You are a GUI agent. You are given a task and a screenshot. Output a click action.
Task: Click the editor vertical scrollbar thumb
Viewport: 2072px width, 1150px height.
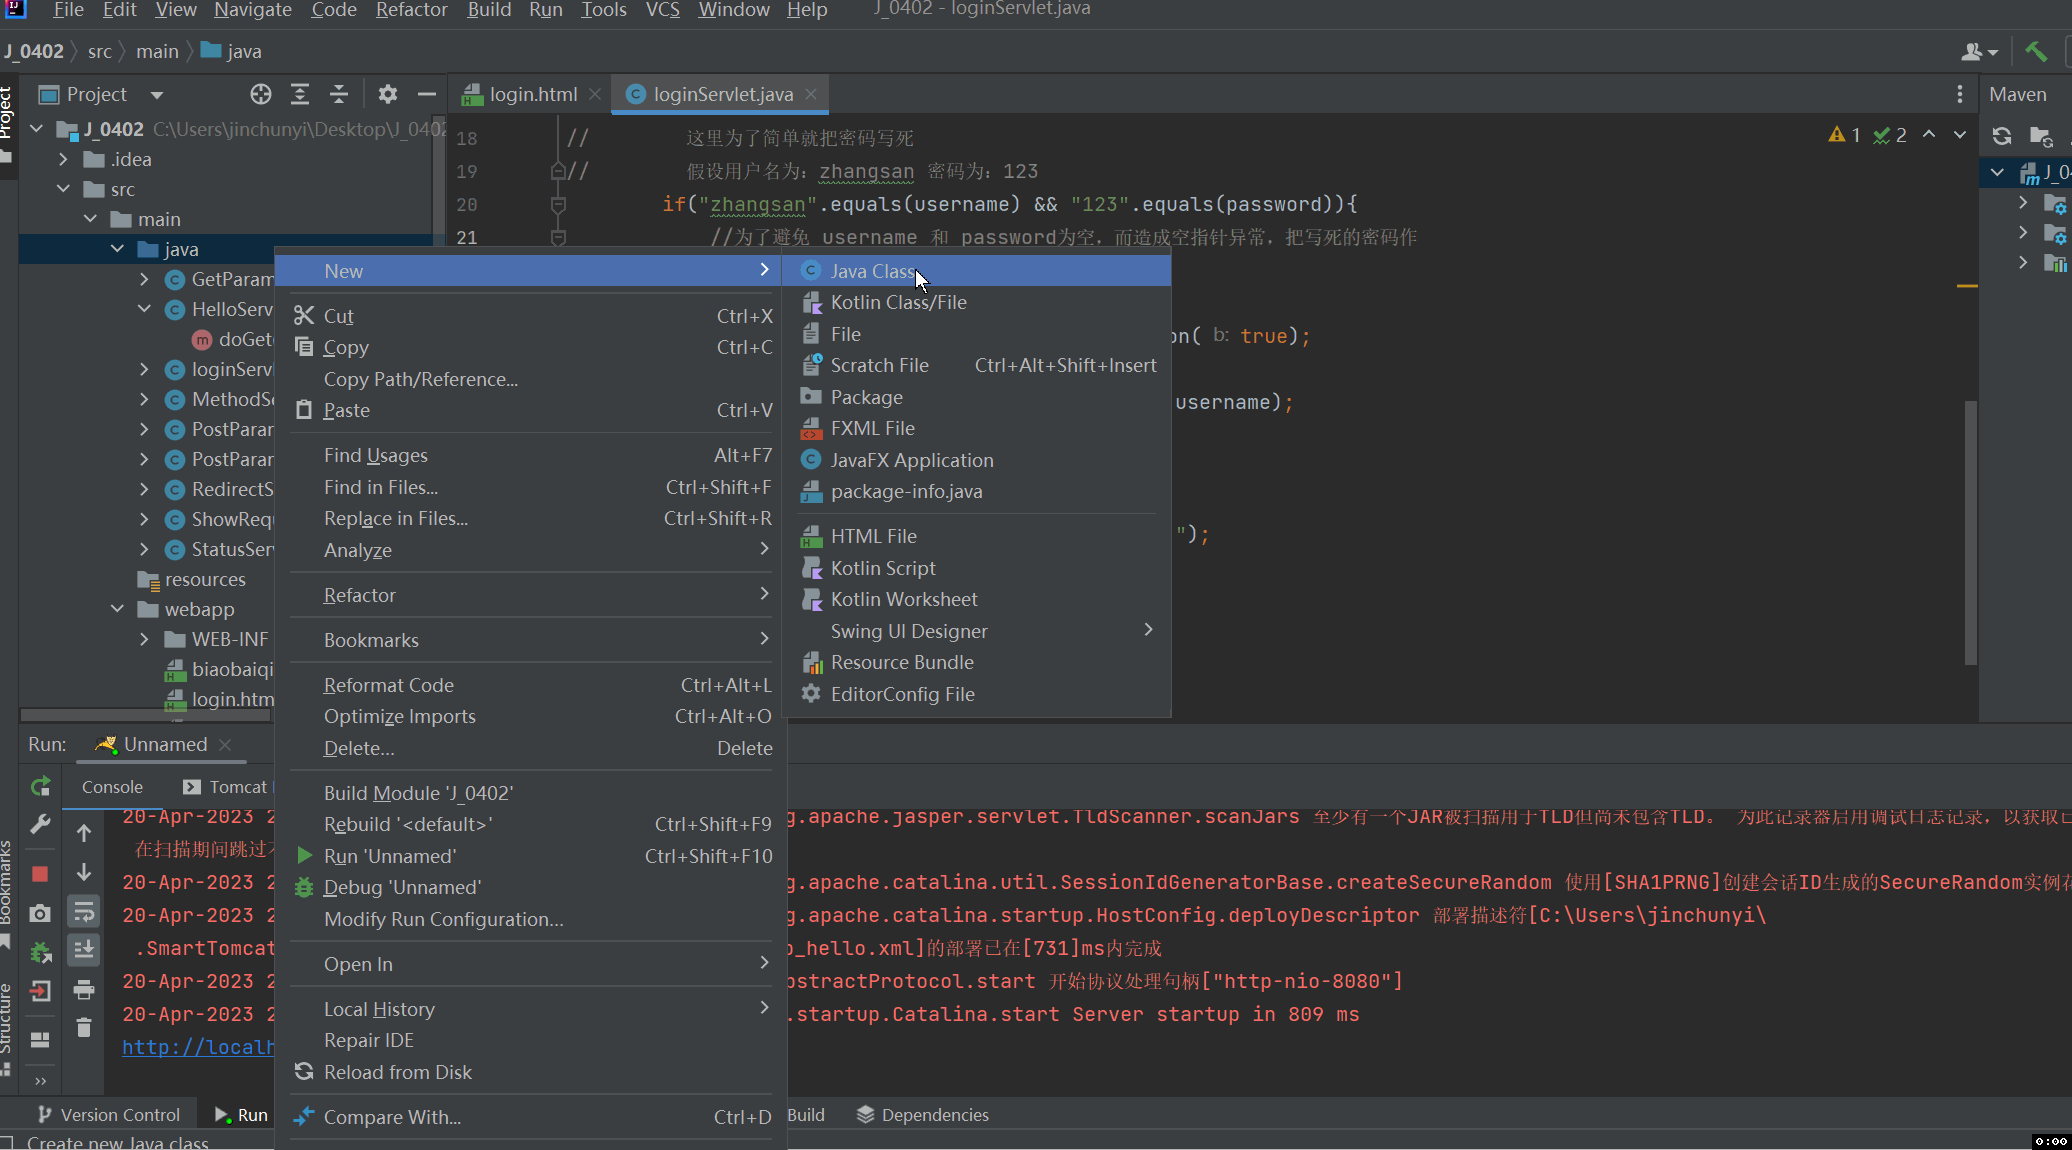click(x=1970, y=530)
